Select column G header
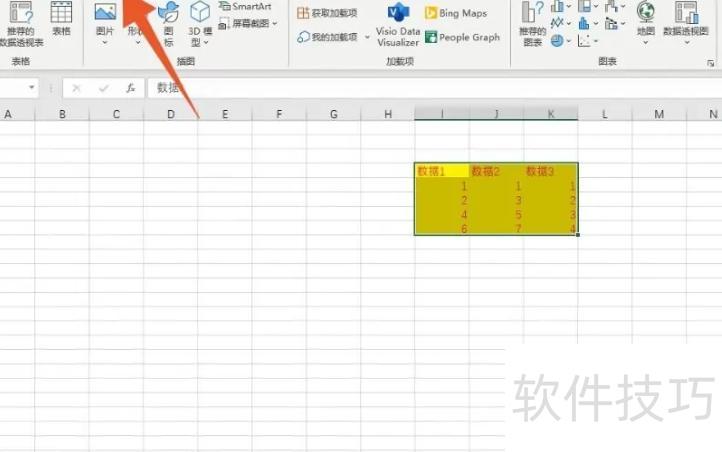722x452 pixels. pos(333,114)
